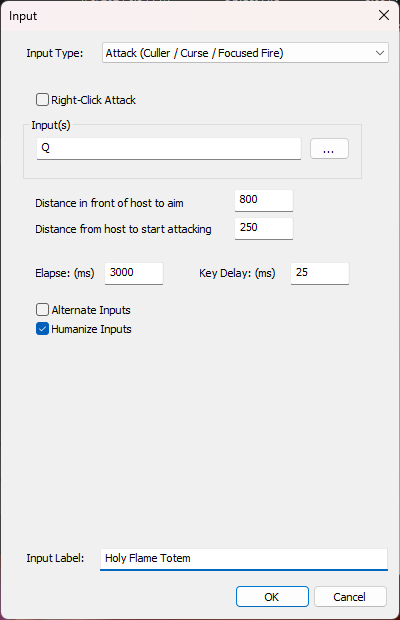Cancel the Input dialog
Screen dimensions: 400x620
tap(350, 596)
